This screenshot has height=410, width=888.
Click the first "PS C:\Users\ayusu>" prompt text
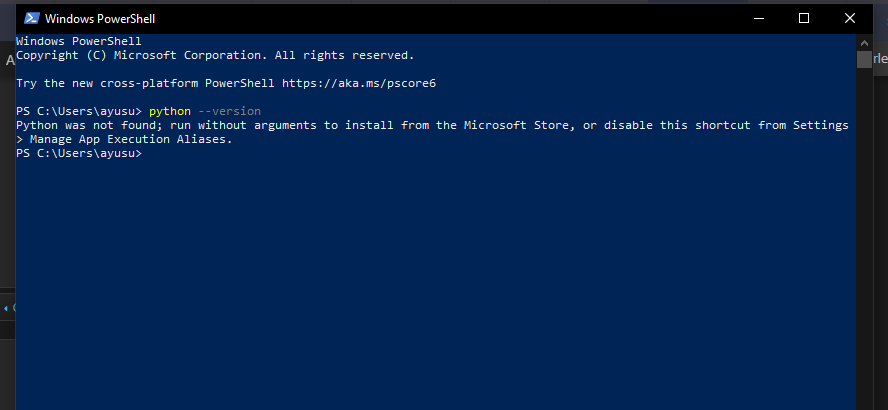(x=80, y=111)
